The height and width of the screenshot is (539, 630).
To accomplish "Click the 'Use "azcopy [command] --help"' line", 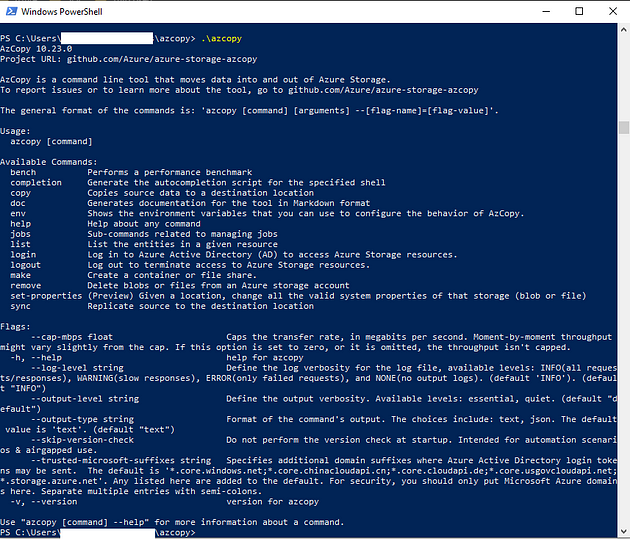I will 172,522.
